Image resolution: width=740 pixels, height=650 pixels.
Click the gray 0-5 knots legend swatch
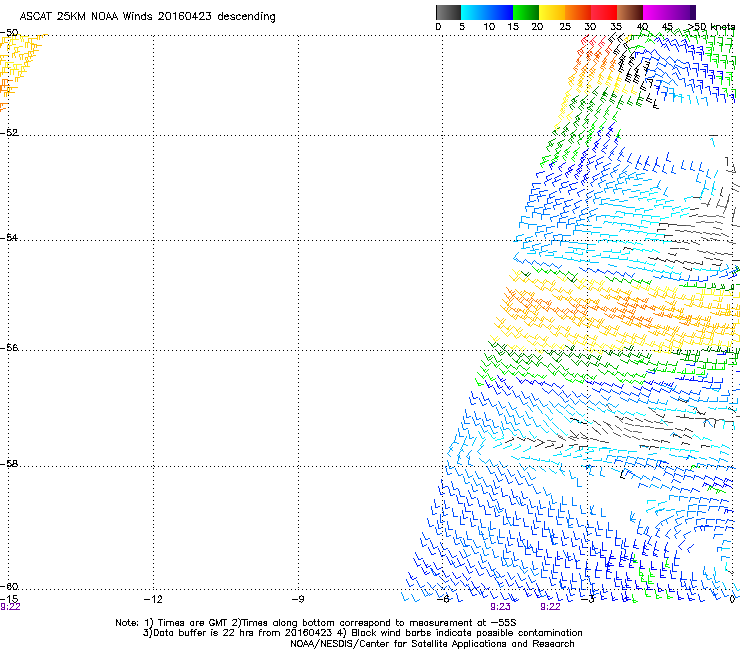point(448,12)
